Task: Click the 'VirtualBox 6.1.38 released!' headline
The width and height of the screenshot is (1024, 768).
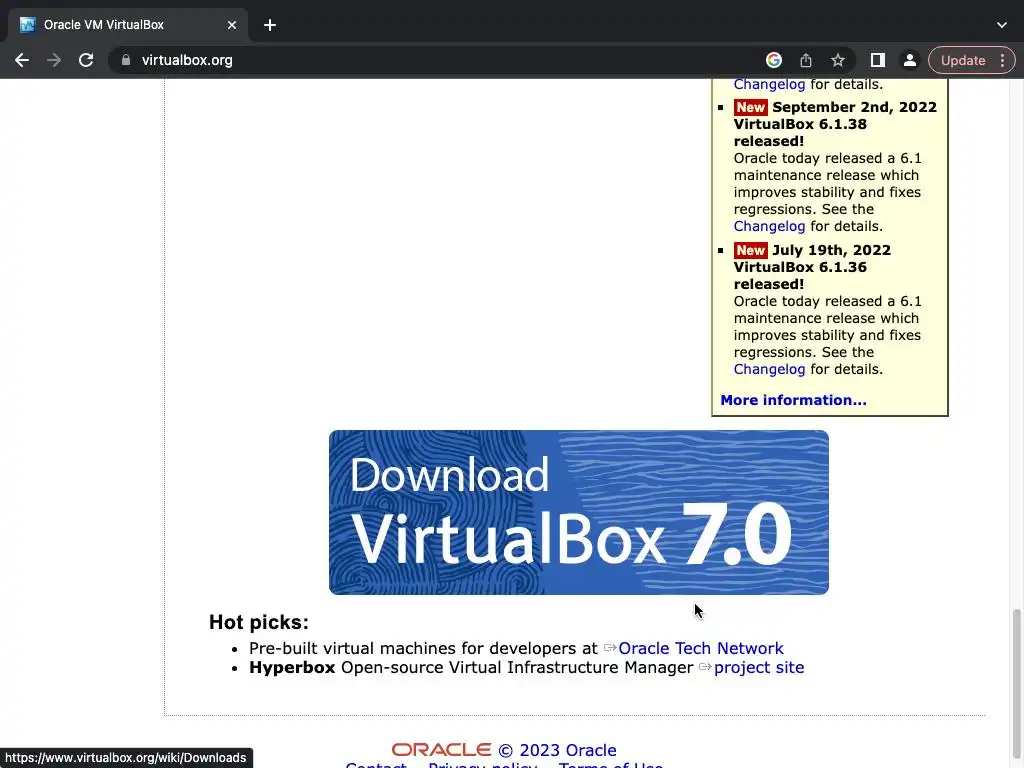Action: click(x=800, y=133)
